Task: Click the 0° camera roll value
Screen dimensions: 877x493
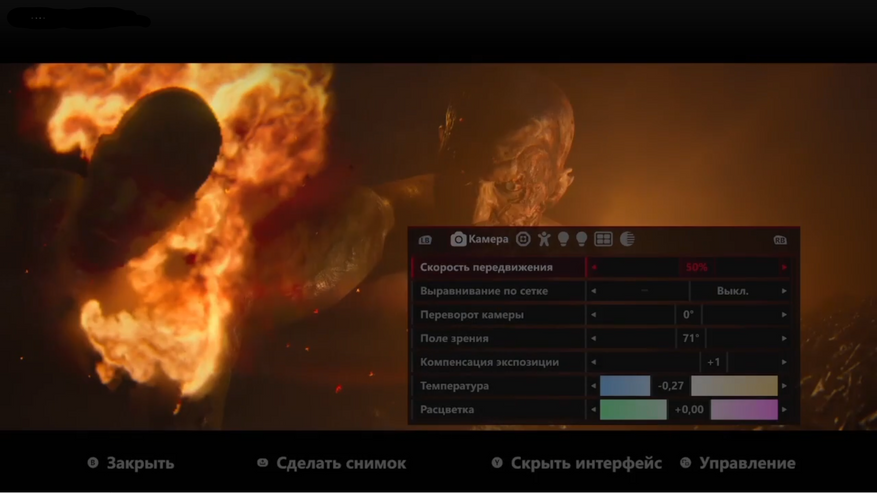Action: [688, 314]
